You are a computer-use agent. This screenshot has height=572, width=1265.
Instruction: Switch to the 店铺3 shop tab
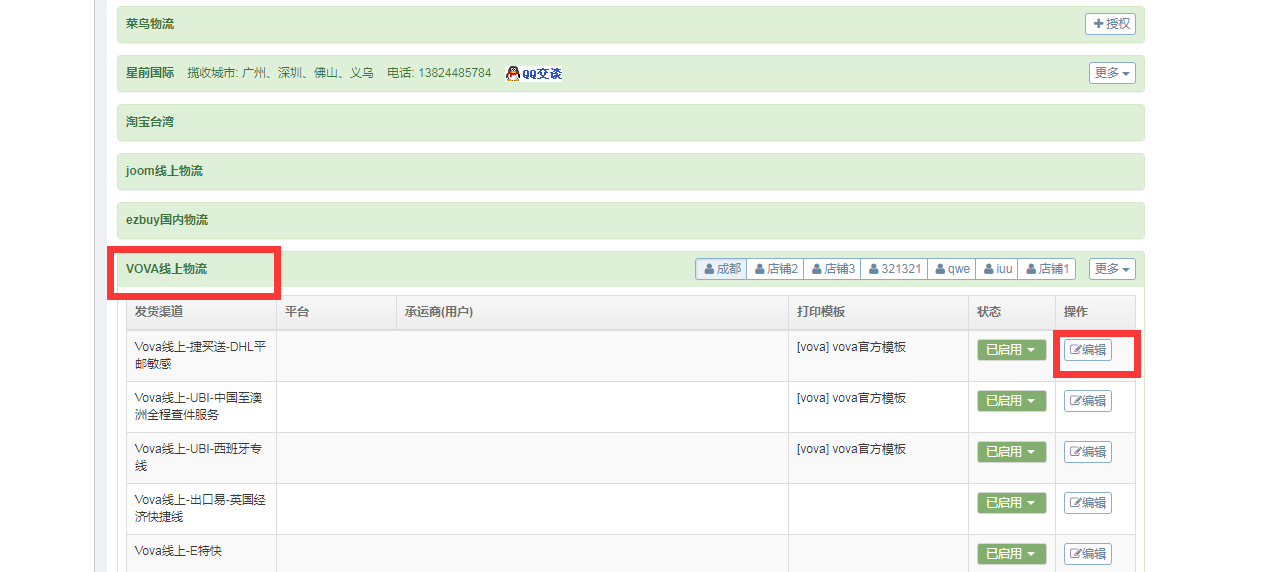tap(832, 269)
